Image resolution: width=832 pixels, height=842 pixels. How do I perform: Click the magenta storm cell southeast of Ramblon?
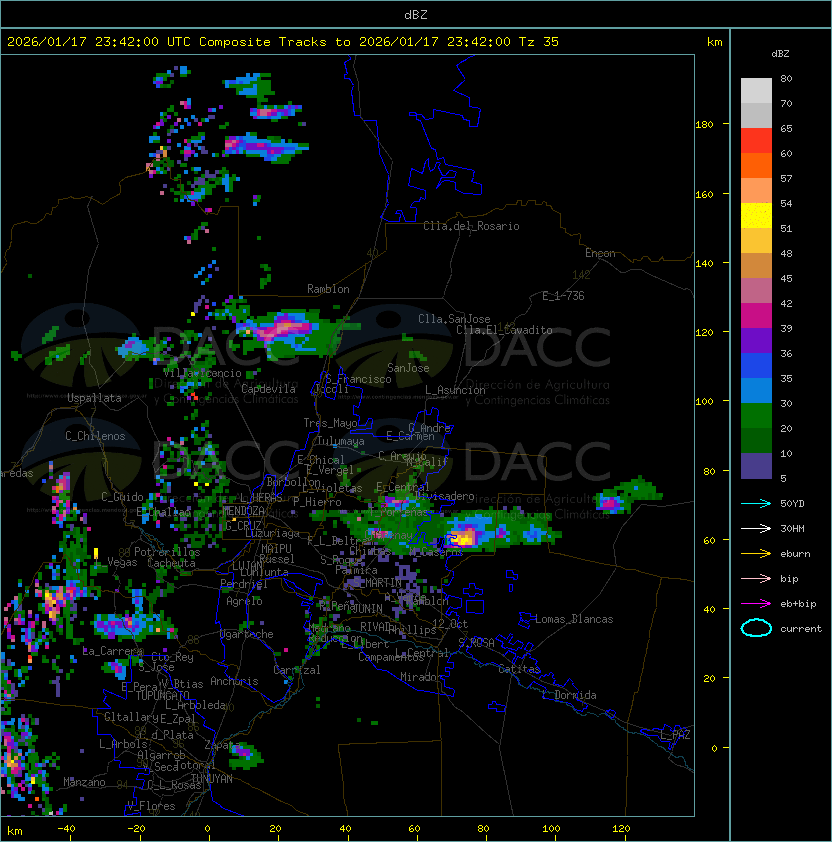[285, 327]
